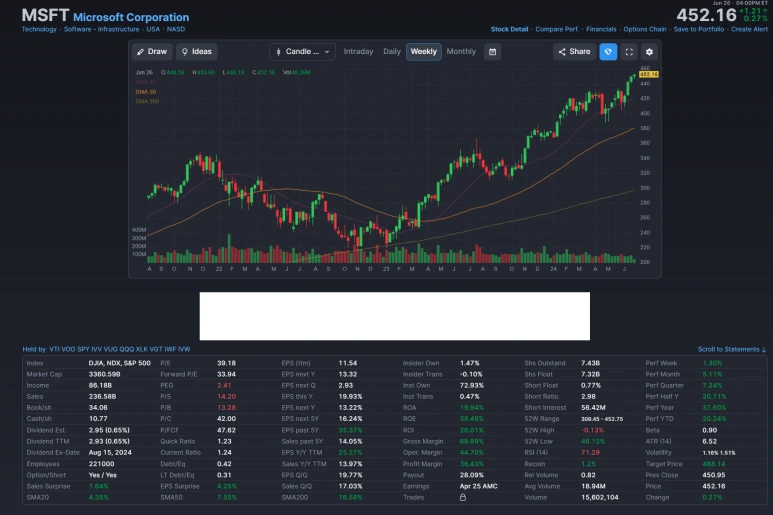
Task: Toggle the blue diamond Elite icon
Action: click(x=608, y=52)
